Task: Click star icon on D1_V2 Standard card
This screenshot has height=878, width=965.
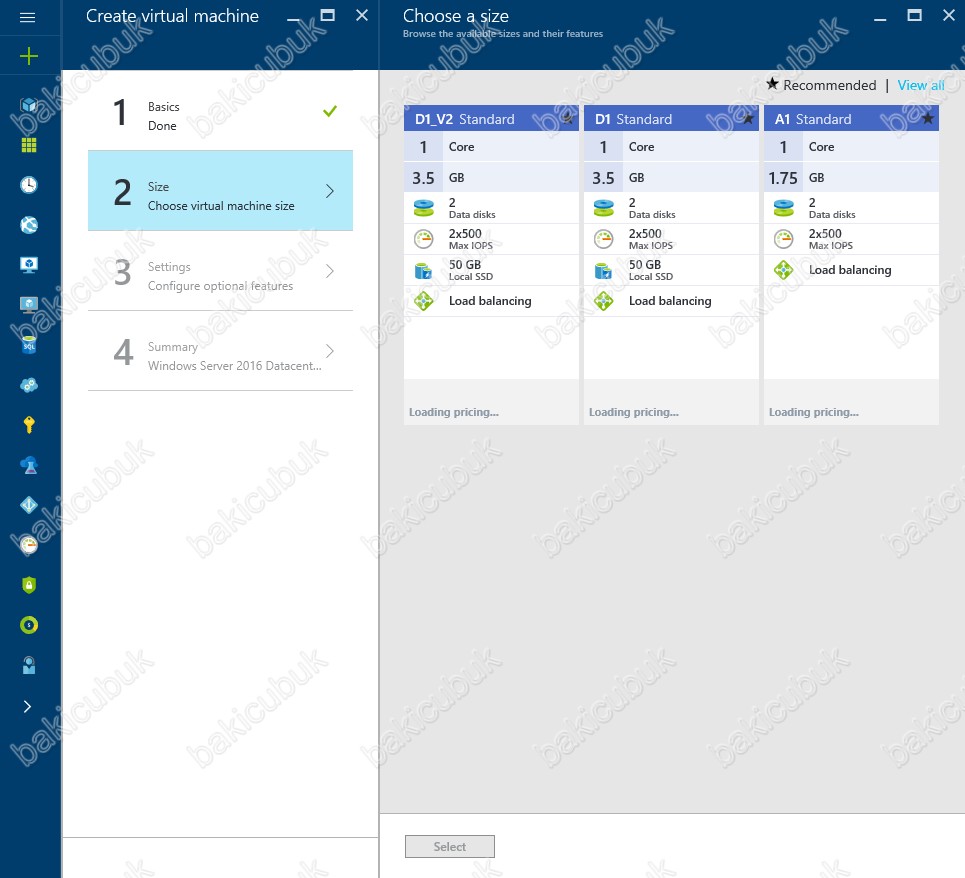Action: pos(567,118)
